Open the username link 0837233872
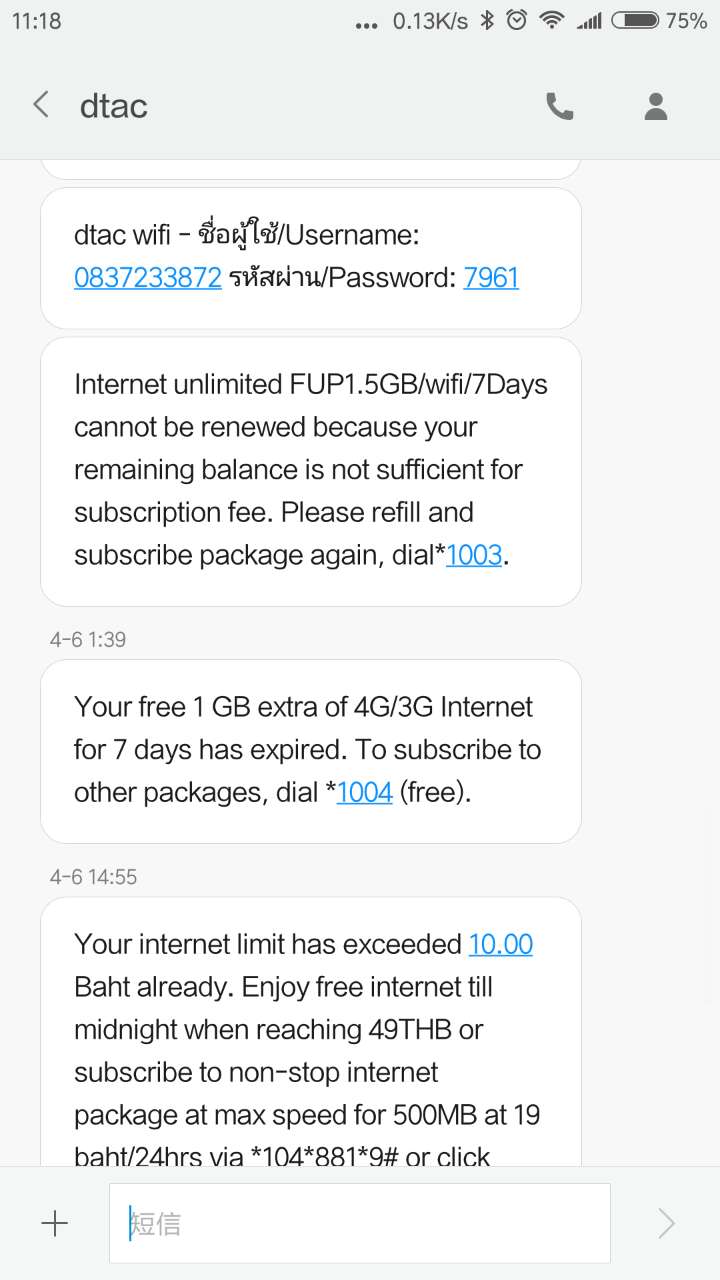The width and height of the screenshot is (720, 1280). [x=148, y=277]
